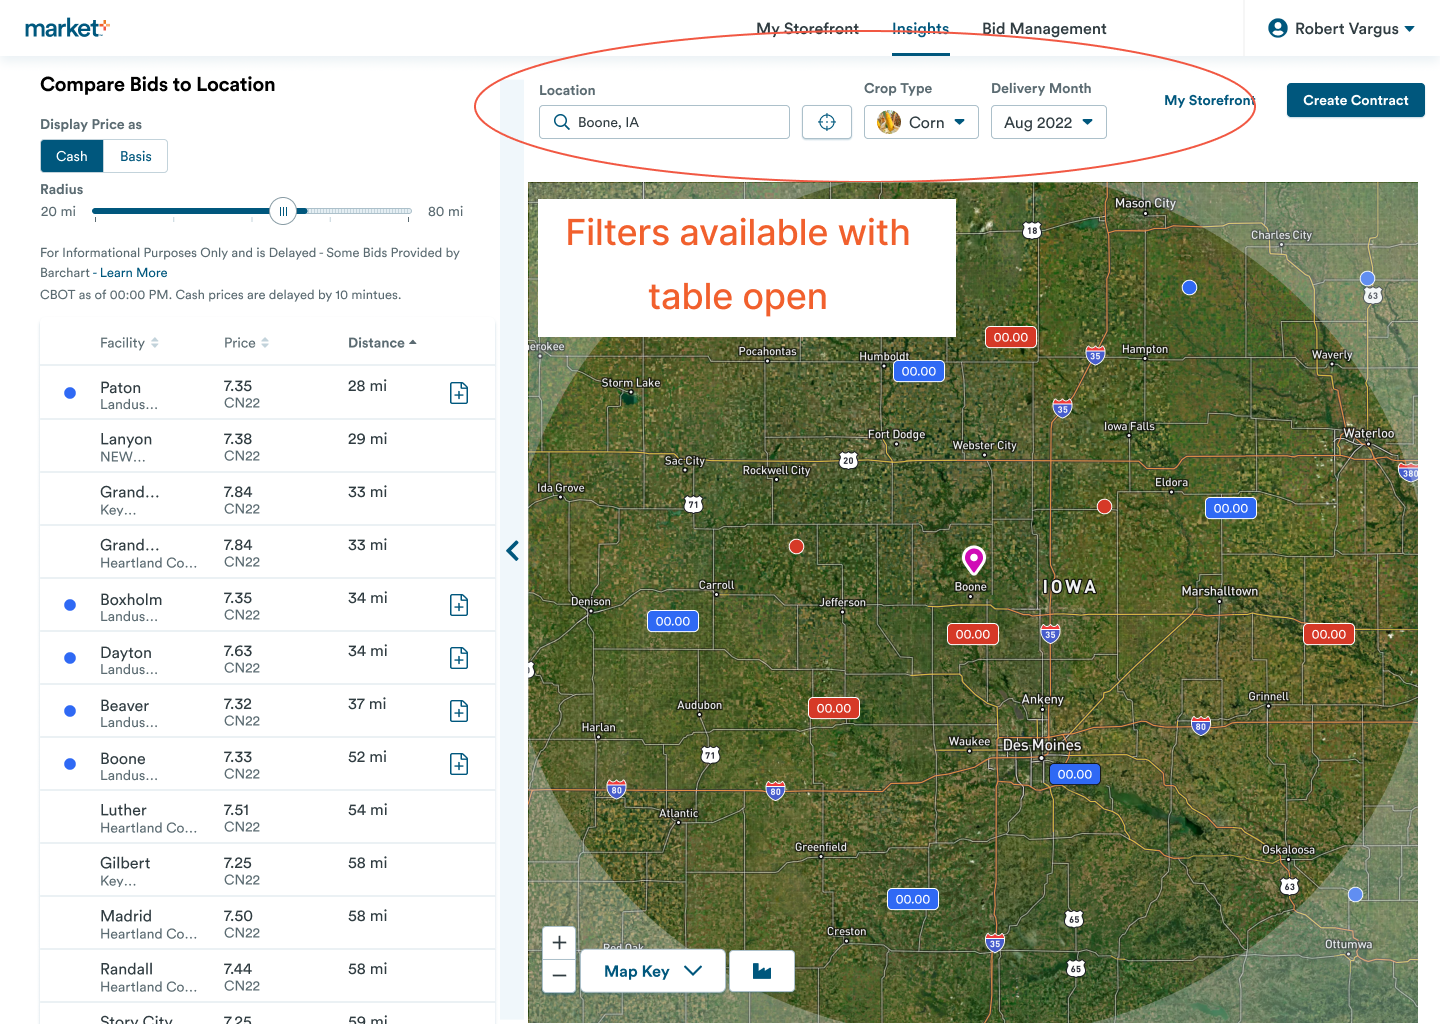
Task: Click the search magnifier in Location field
Action: pos(562,122)
